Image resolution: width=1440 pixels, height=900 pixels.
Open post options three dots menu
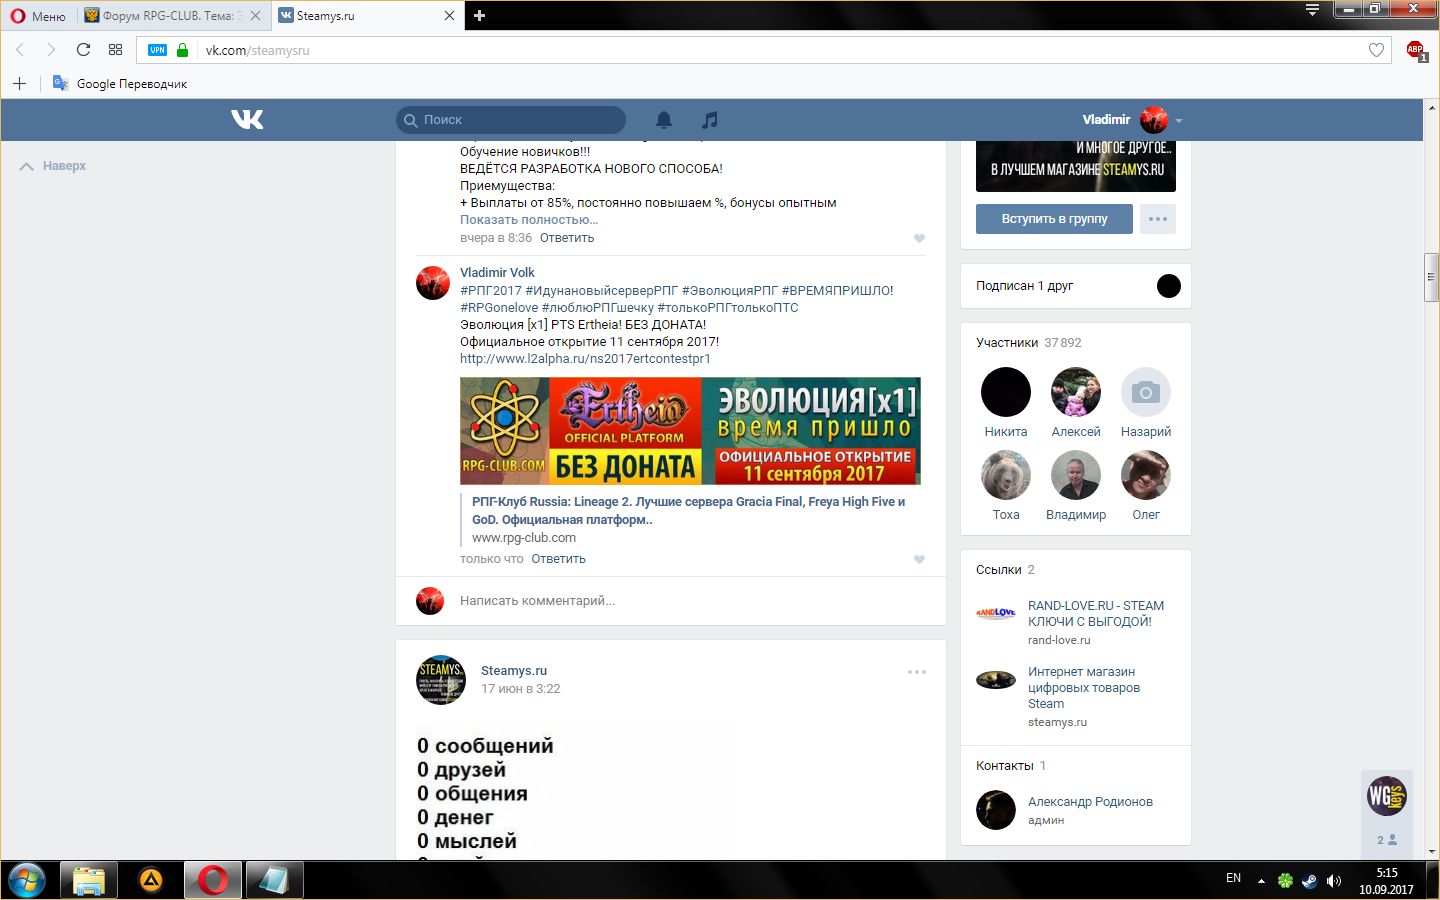pyautogui.click(x=917, y=672)
